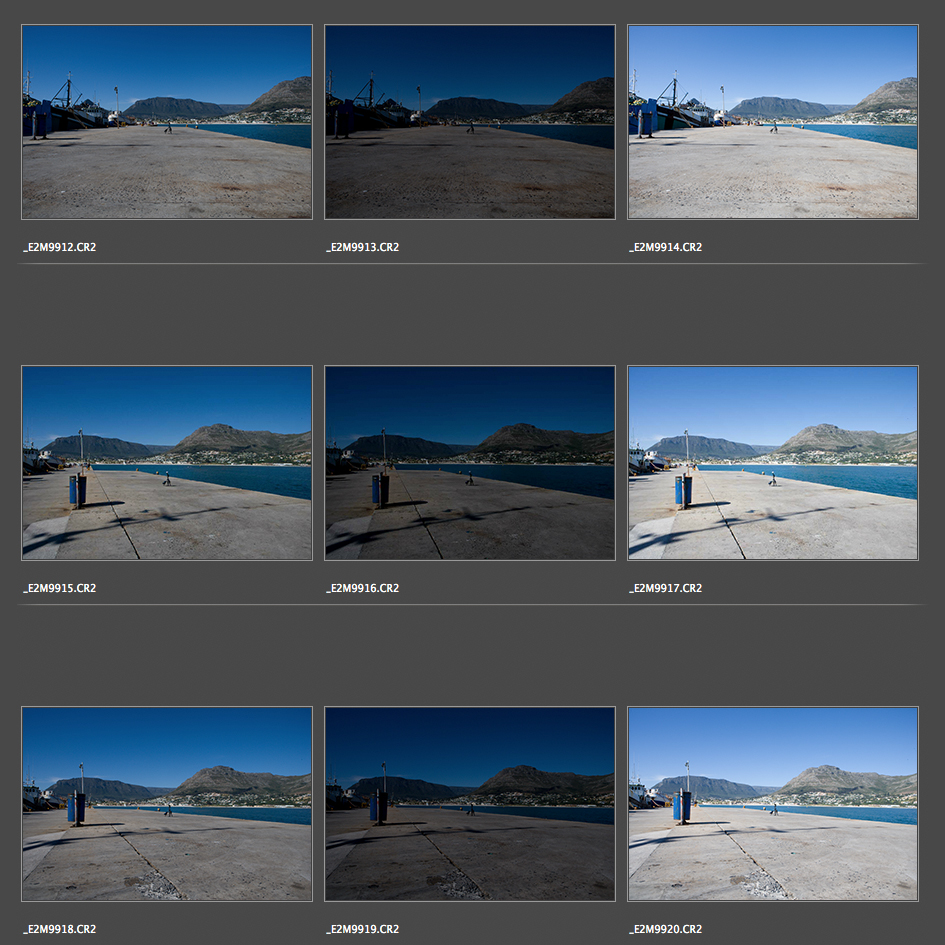Open the _E2M9915.CR2 image thumbnail
The image size is (945, 945).
pos(166,463)
